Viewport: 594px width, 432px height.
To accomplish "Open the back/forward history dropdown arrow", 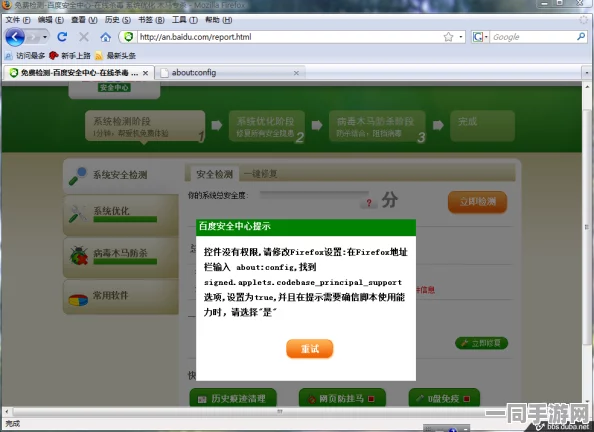I will click(45, 37).
